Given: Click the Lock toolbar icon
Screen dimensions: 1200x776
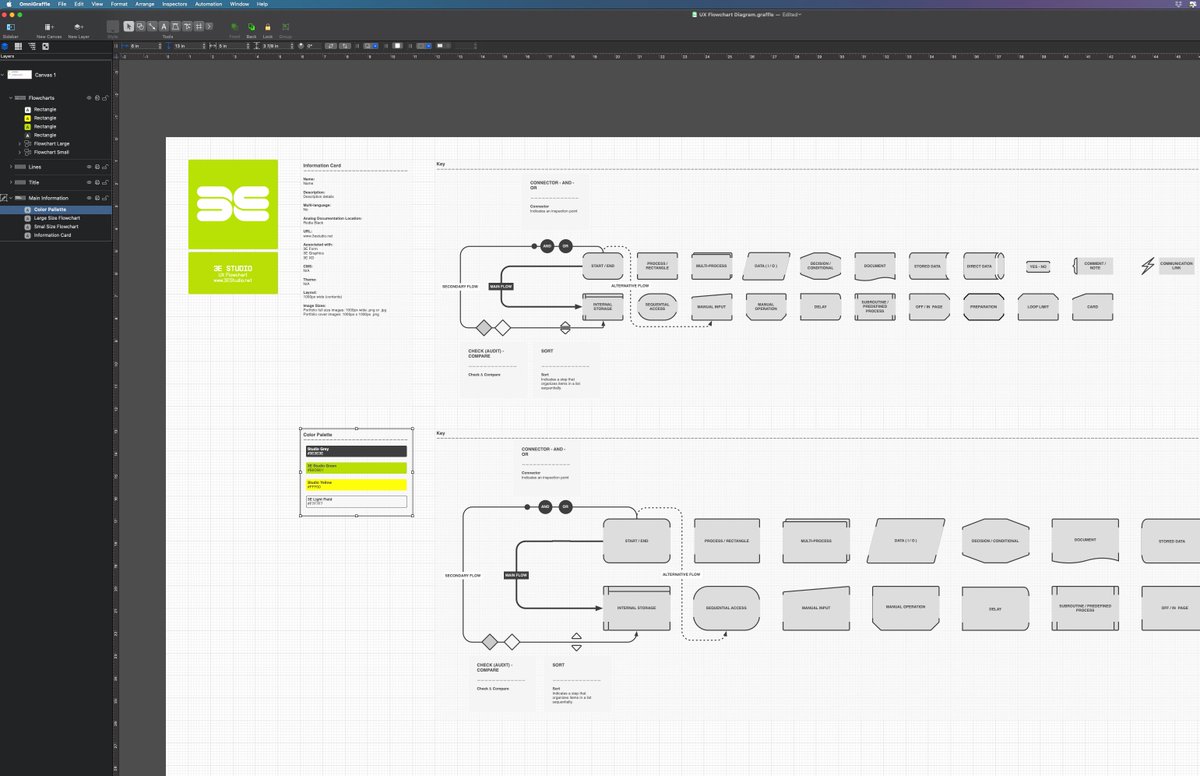Looking at the screenshot, I should tap(267, 26).
